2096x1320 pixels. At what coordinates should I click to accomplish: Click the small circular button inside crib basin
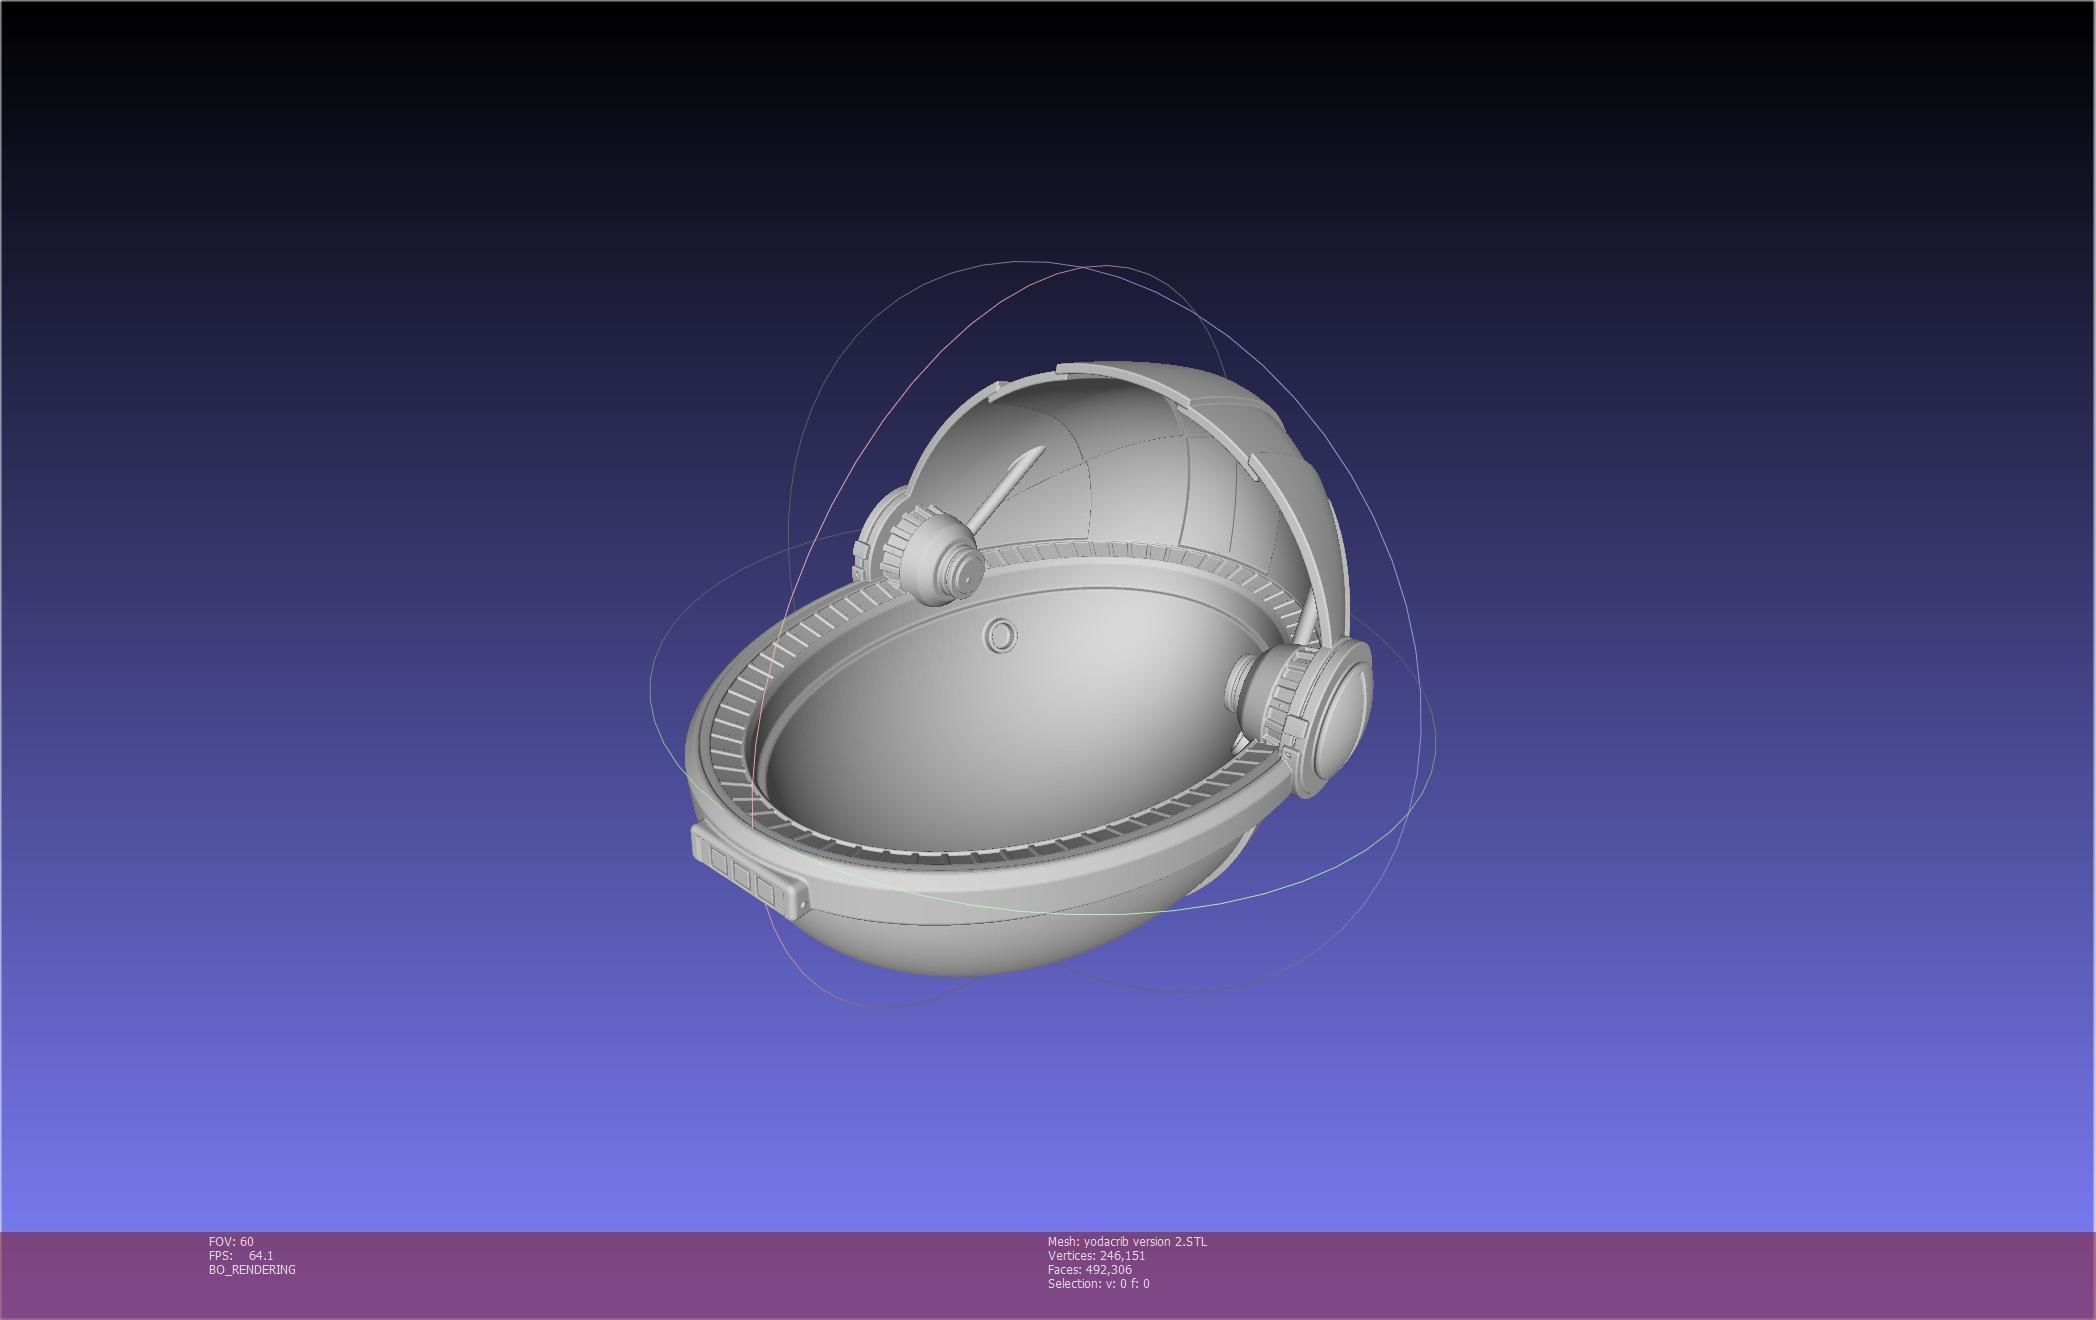coord(1001,635)
